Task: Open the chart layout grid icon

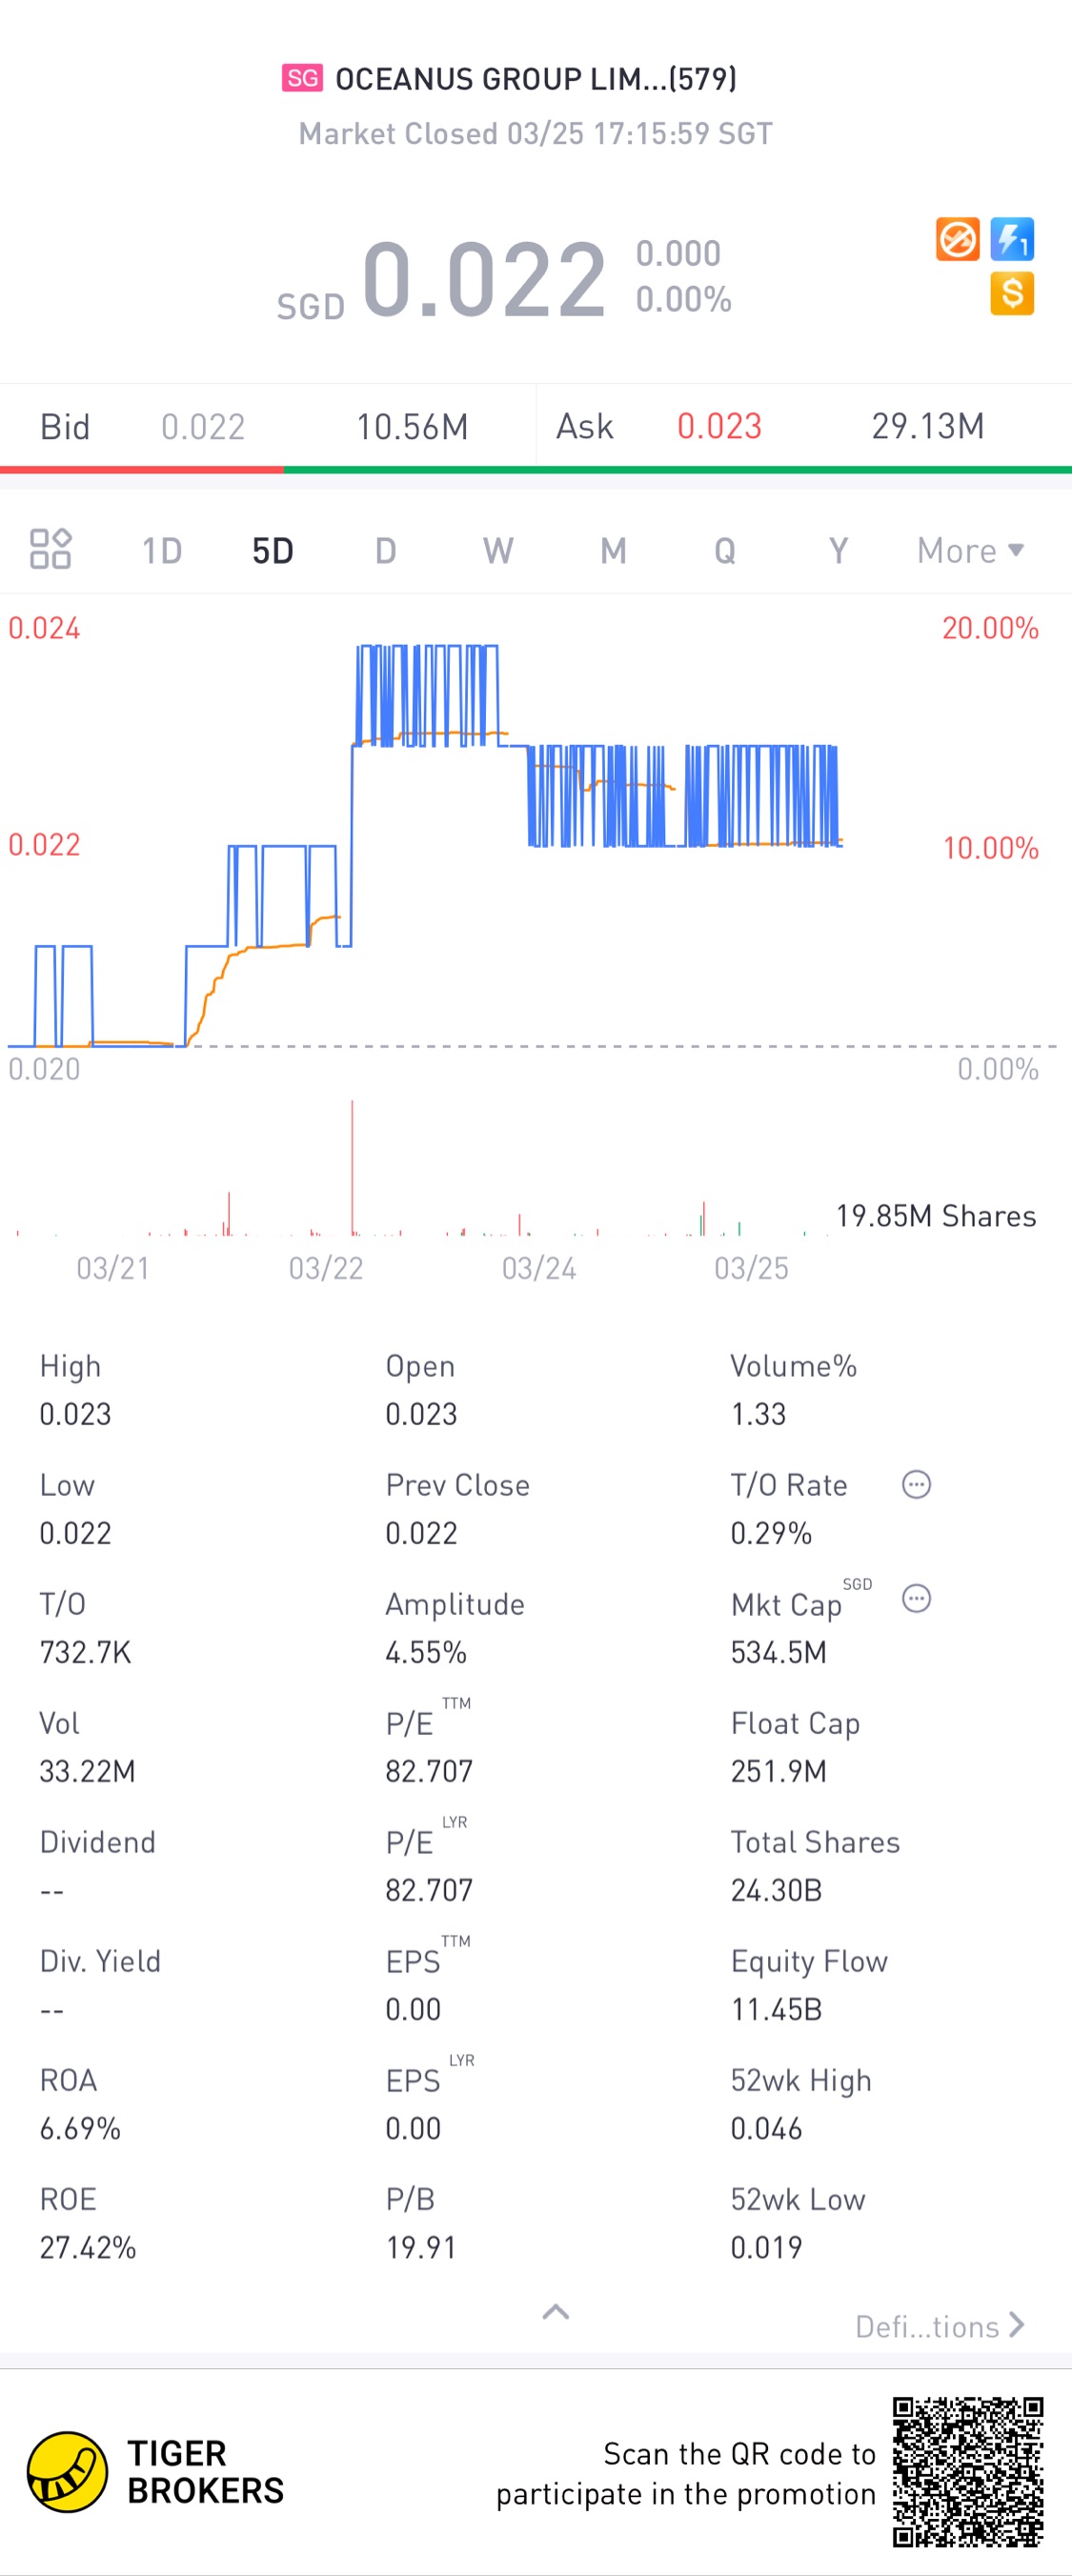Action: [x=50, y=549]
